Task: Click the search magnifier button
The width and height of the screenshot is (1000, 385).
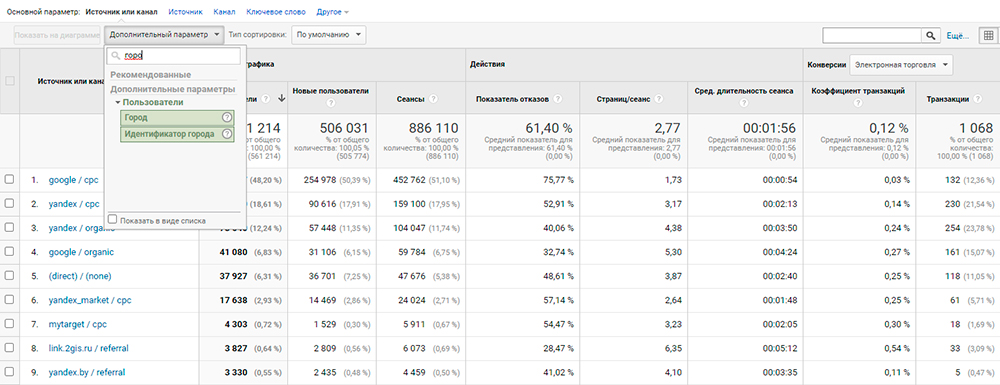Action: (x=931, y=36)
